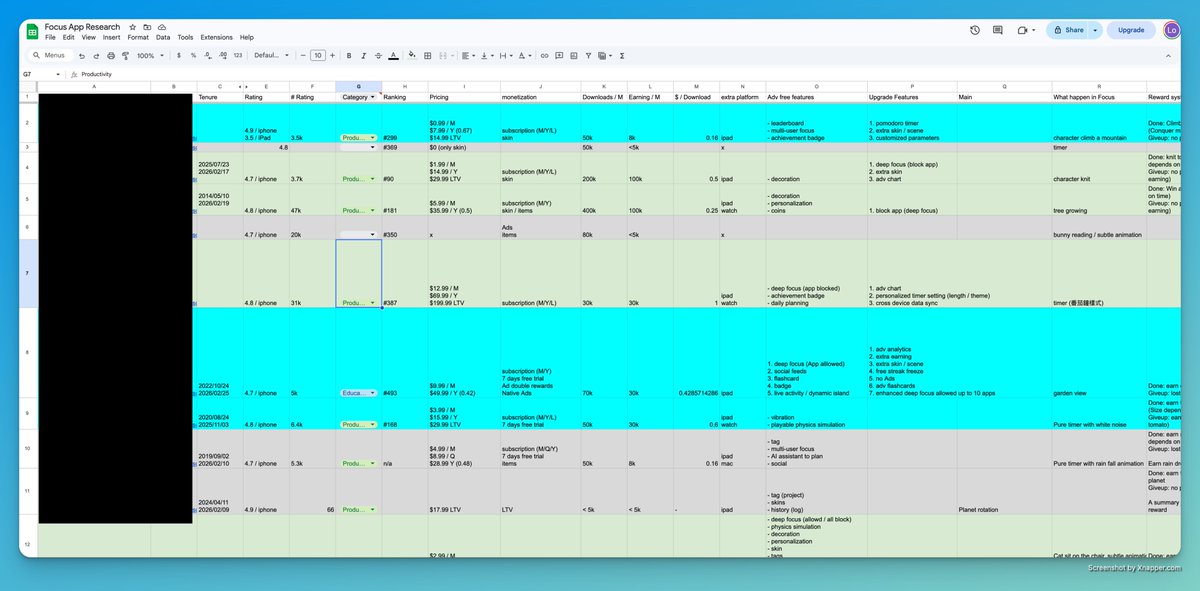
Task: Click the font size field
Action: click(318, 55)
